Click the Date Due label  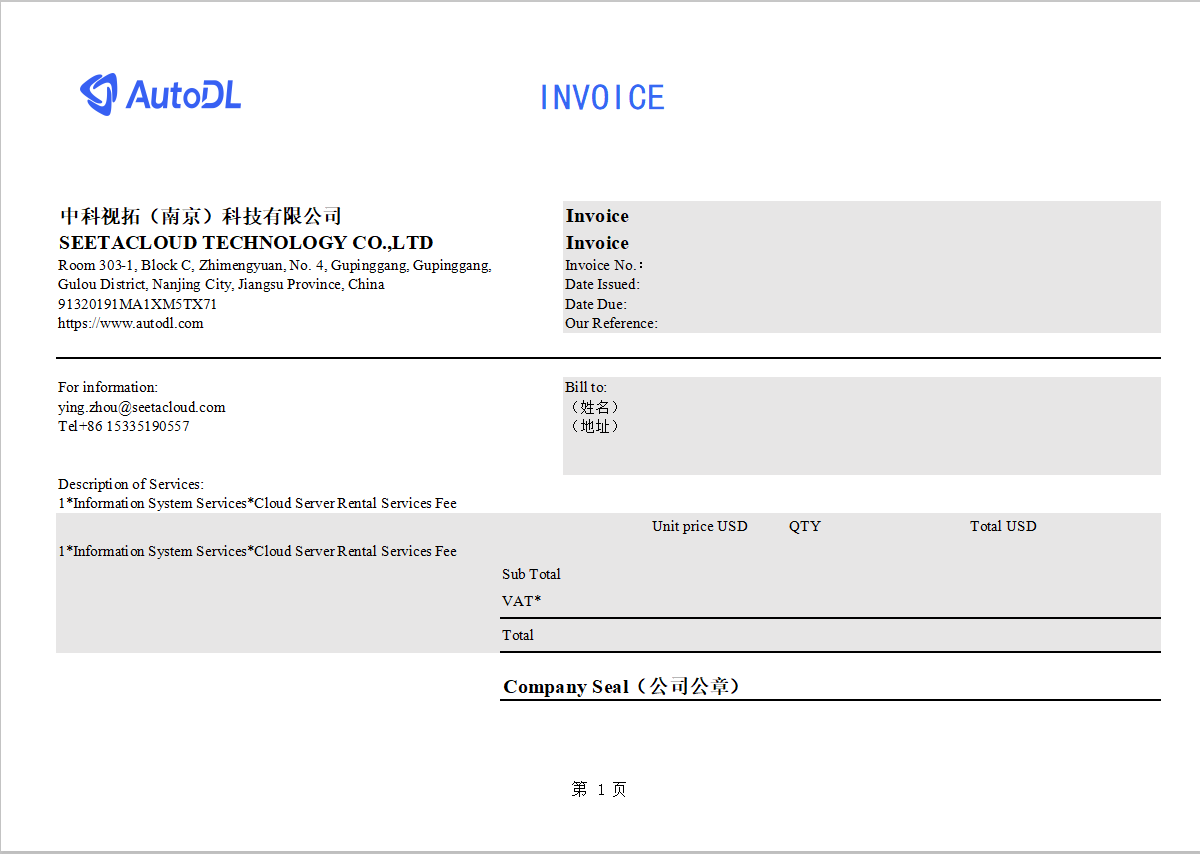click(596, 304)
